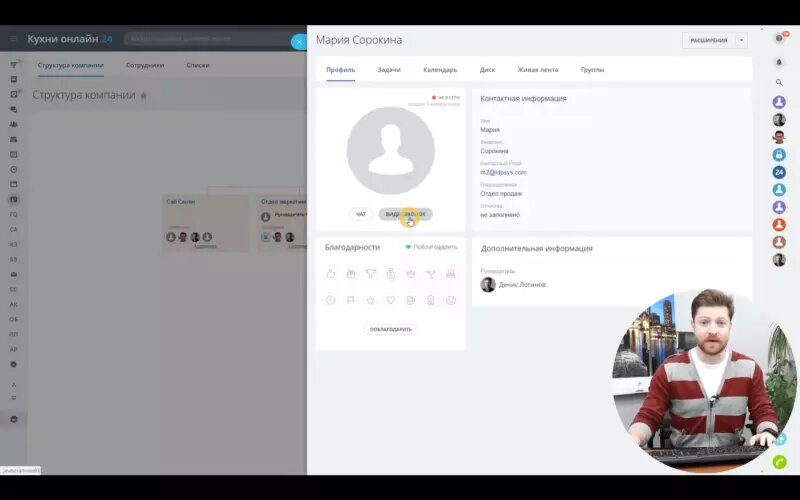Click the green phone call button
The width and height of the screenshot is (800, 500).
coord(780,462)
